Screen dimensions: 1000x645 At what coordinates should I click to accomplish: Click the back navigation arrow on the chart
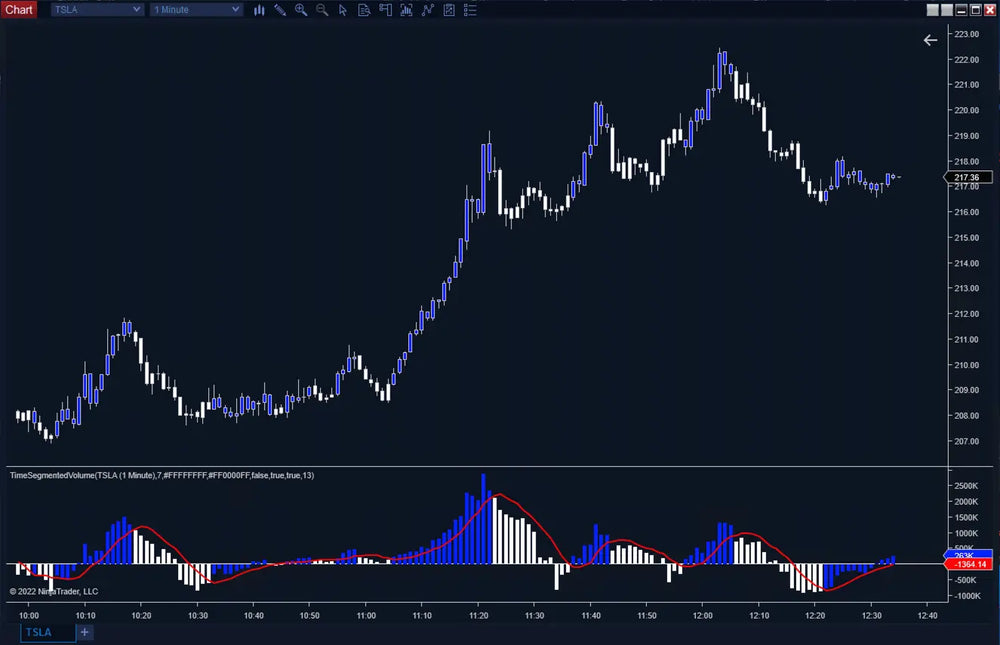[930, 40]
